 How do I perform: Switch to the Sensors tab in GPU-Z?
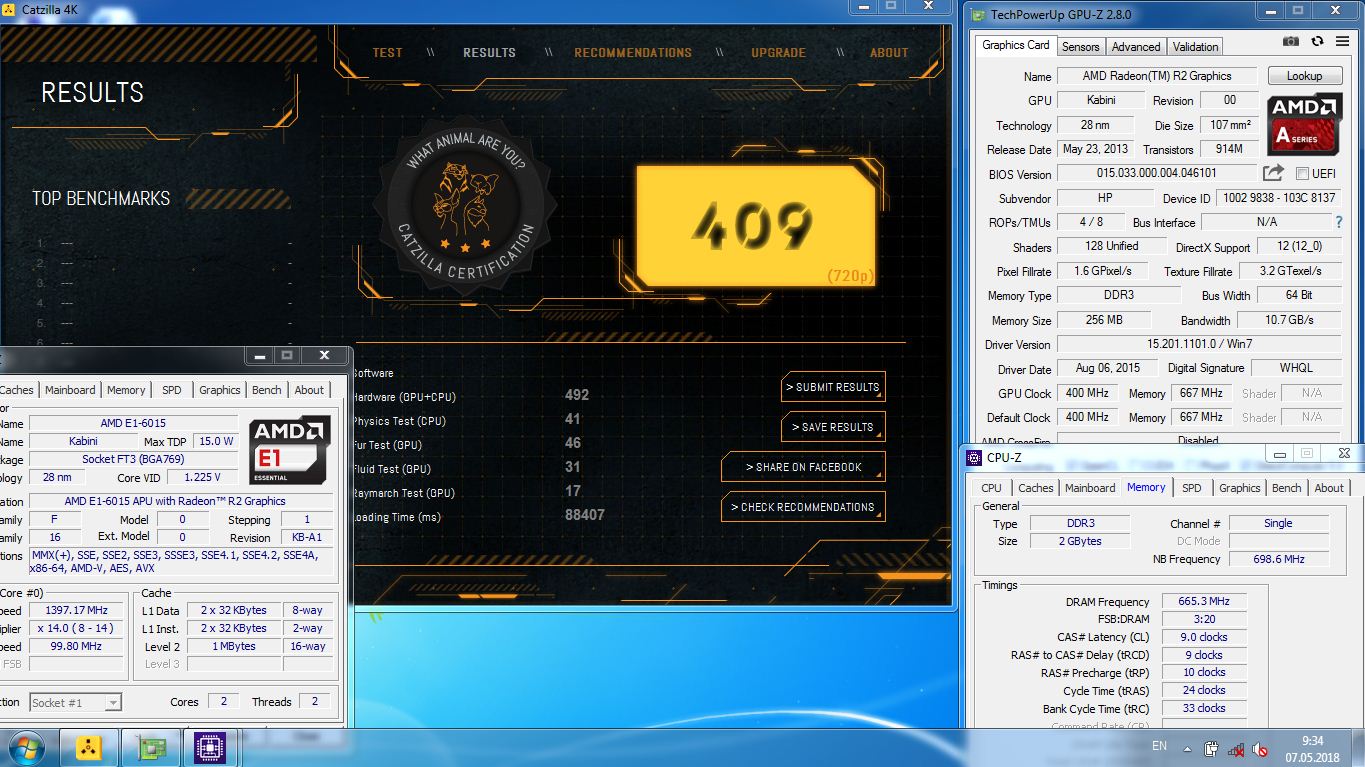[1080, 46]
